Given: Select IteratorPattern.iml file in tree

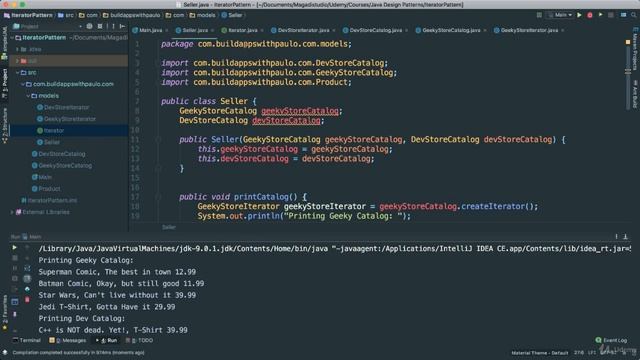Looking at the screenshot, I should (x=49, y=200).
